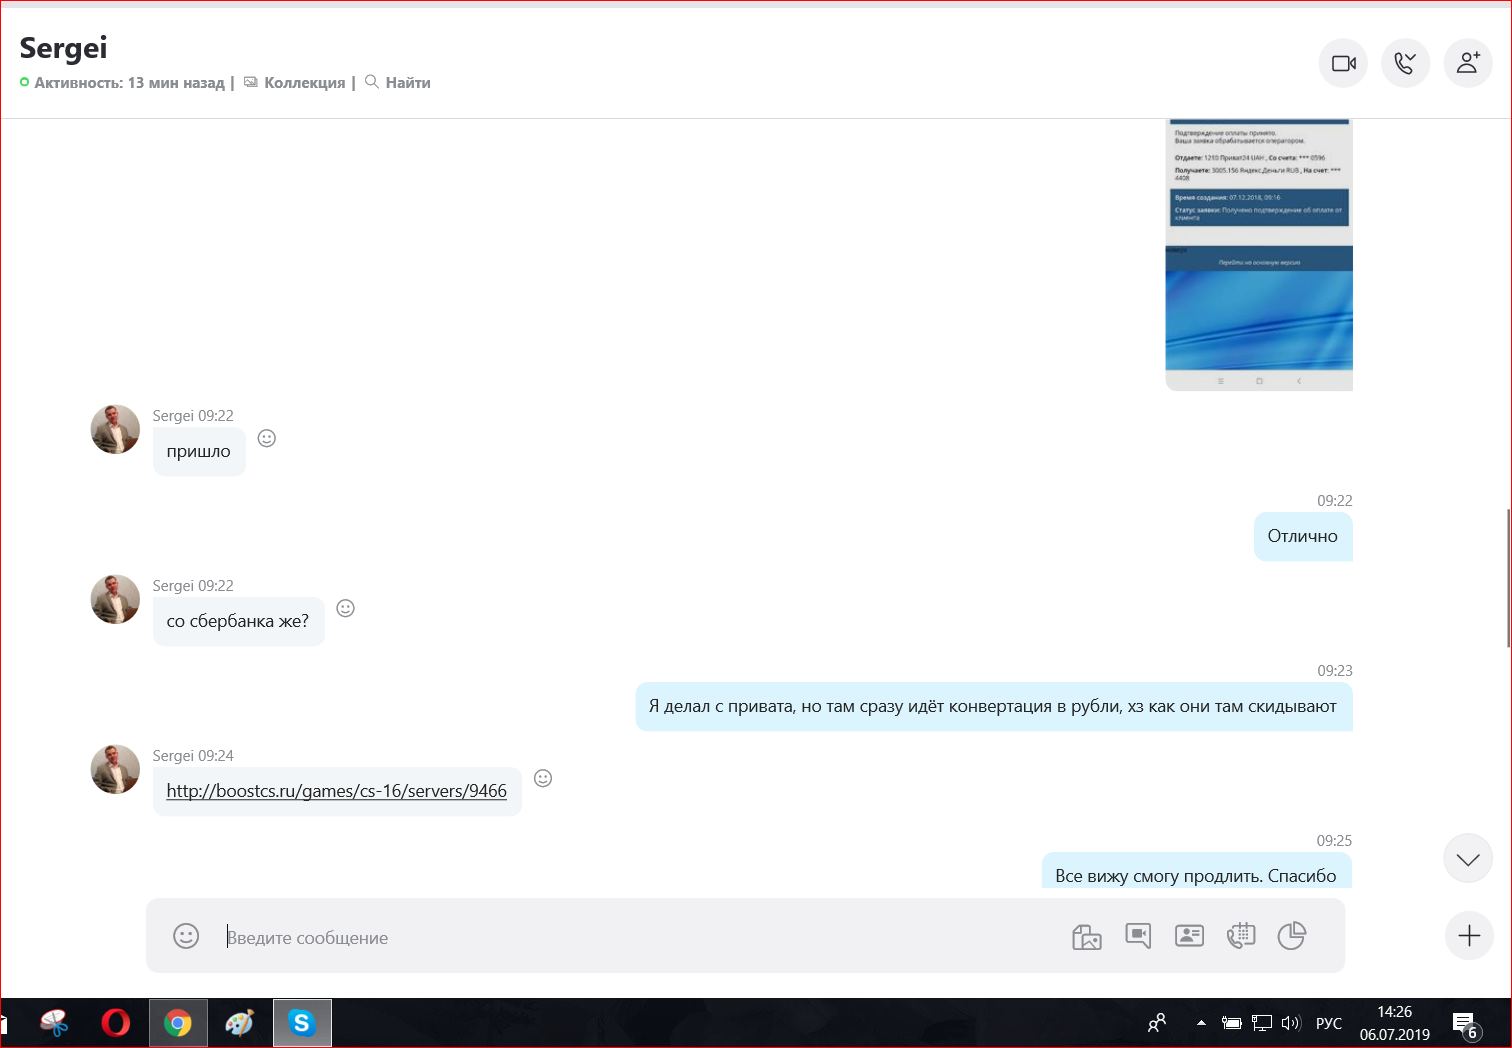Image resolution: width=1512 pixels, height=1048 pixels.
Task: Create a poll icon
Action: [x=1292, y=936]
